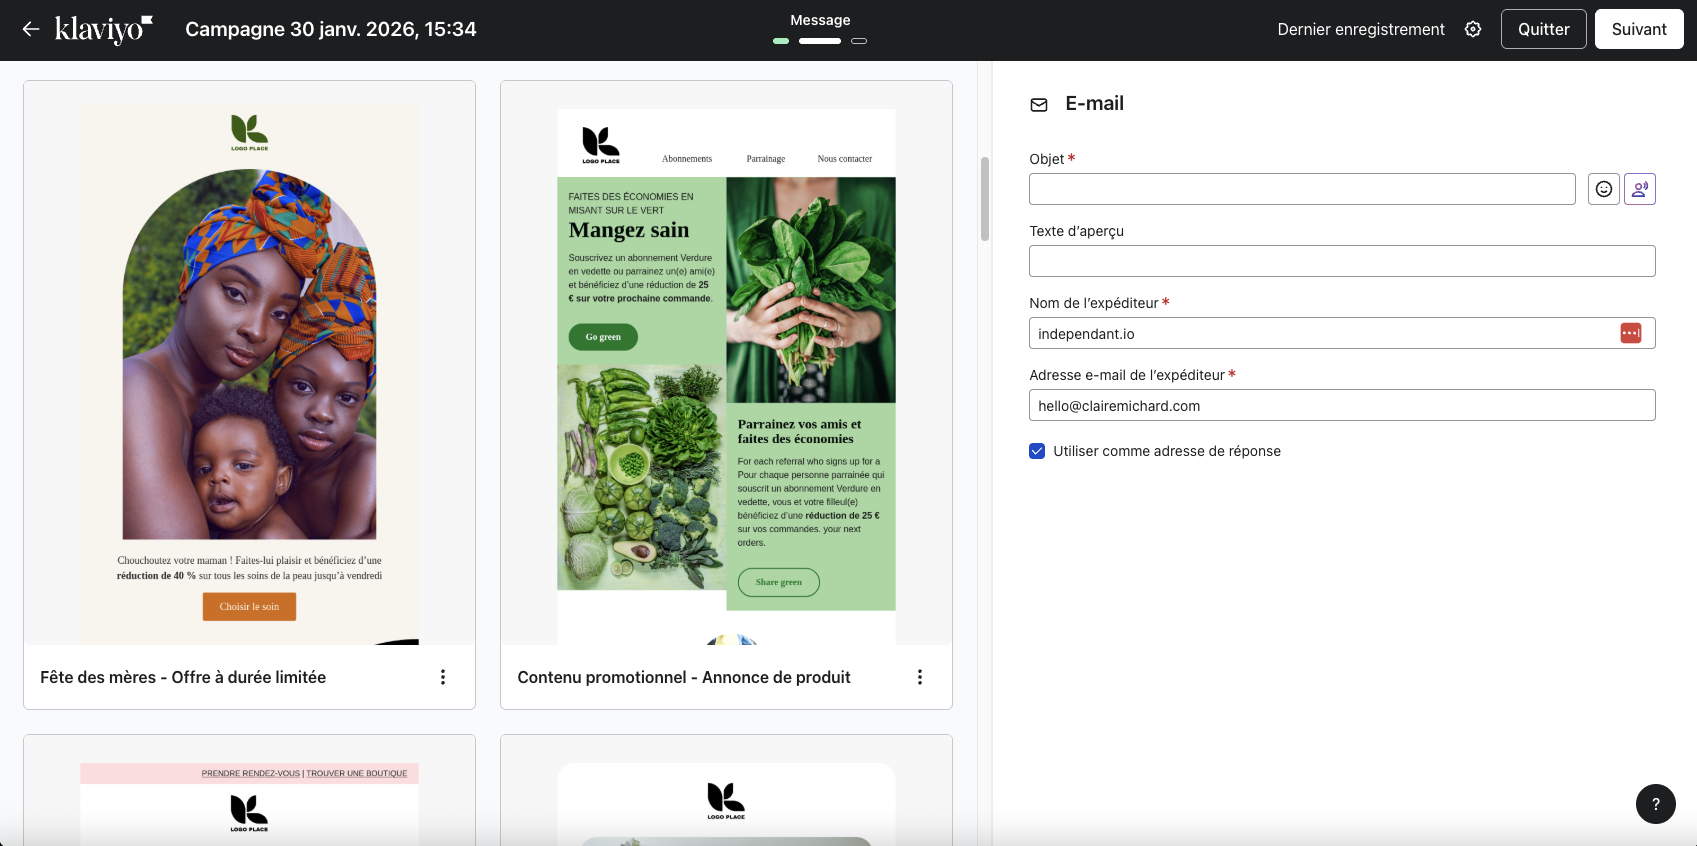The width and height of the screenshot is (1697, 846).
Task: Open options menu for Fête des mères template
Action: tap(443, 677)
